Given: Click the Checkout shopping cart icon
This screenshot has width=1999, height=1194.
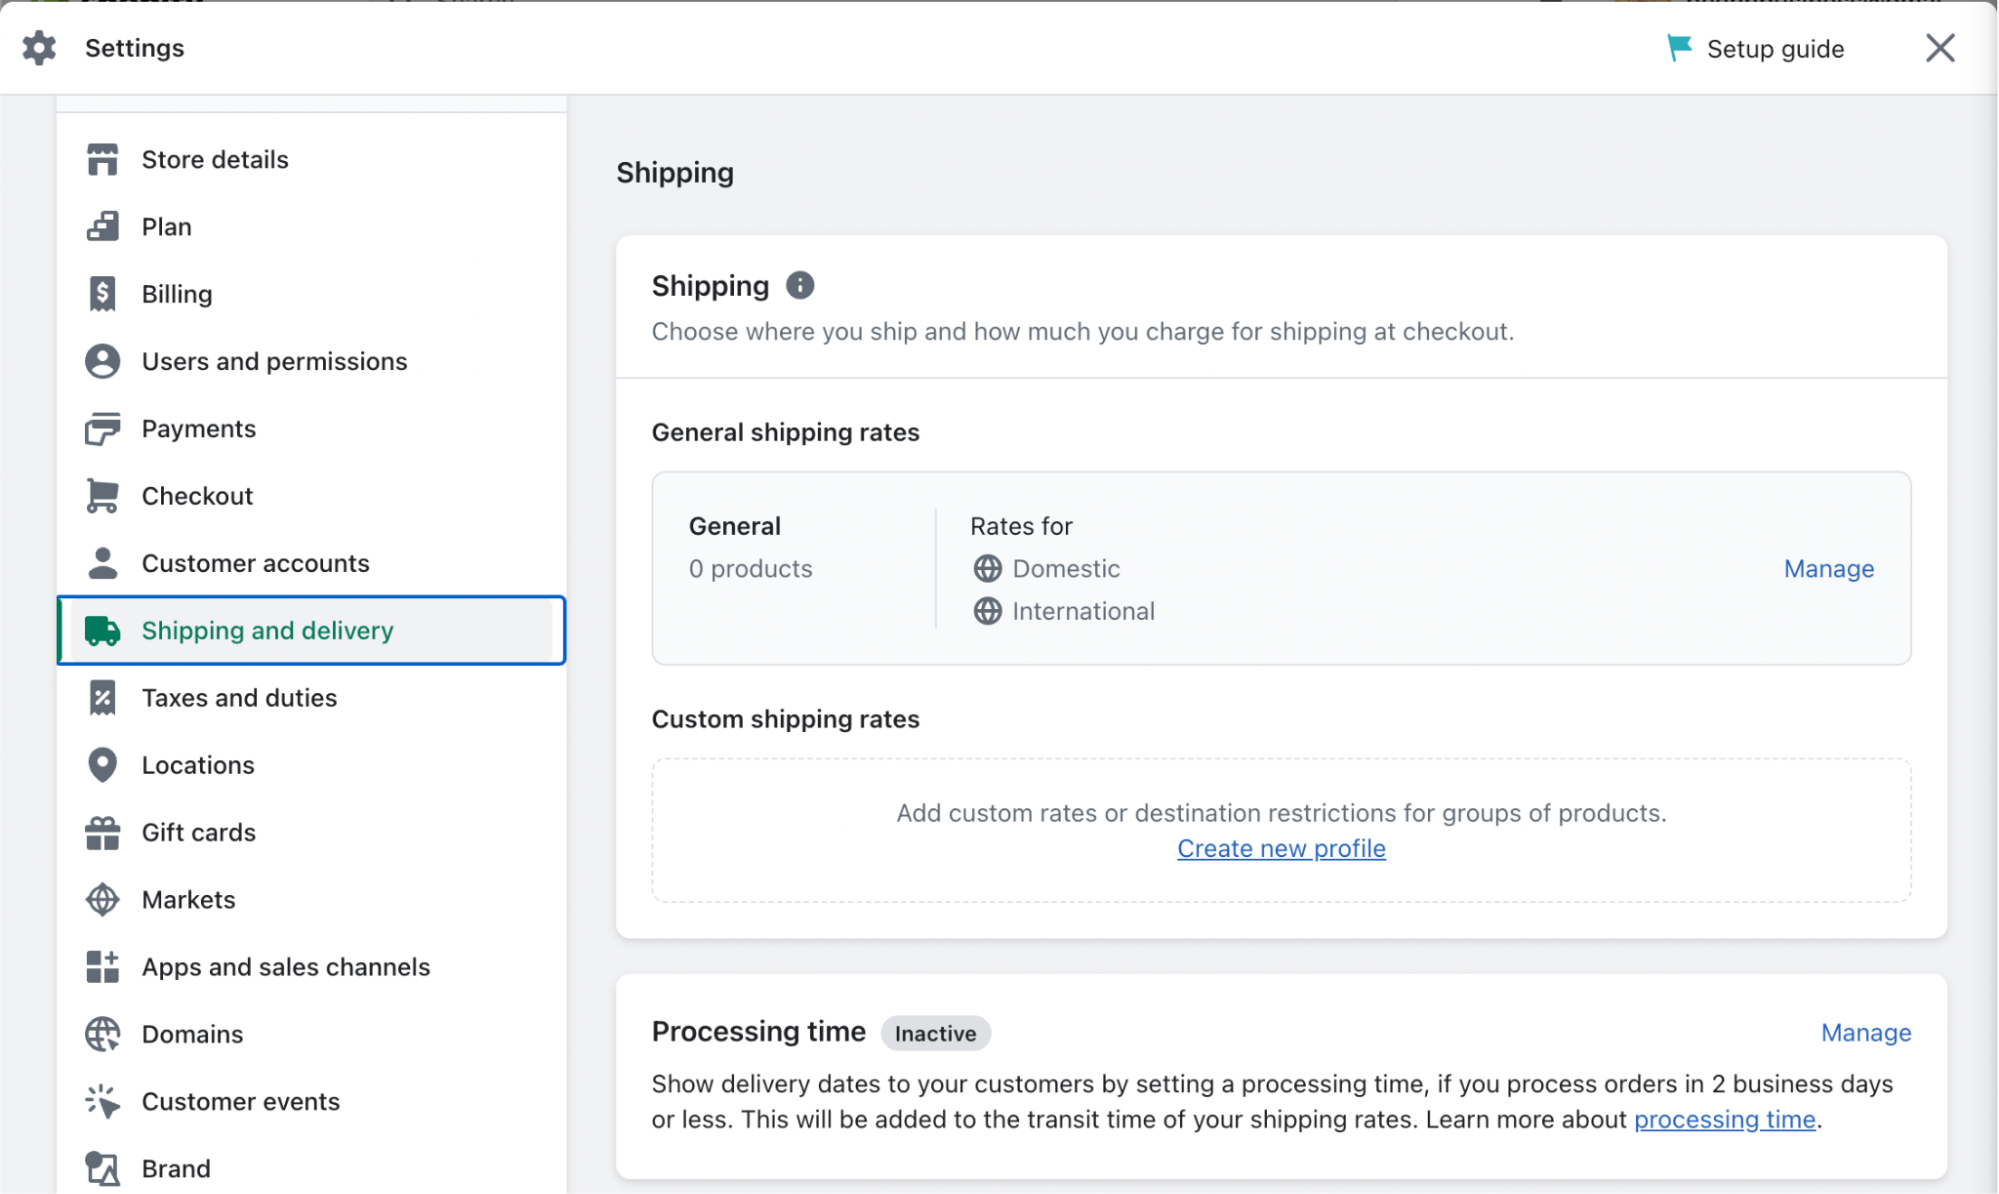Looking at the screenshot, I should [x=102, y=496].
